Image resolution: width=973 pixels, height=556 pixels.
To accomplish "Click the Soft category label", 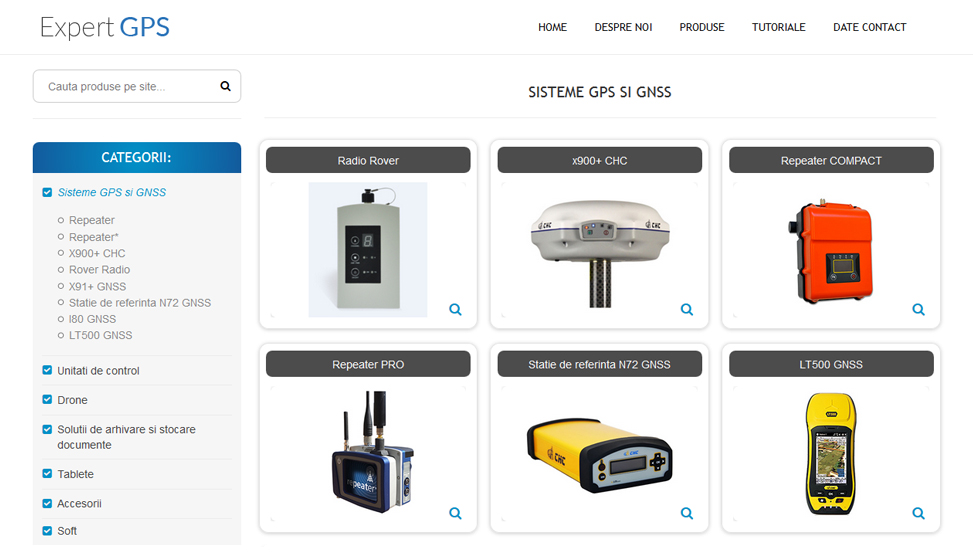I will (67, 531).
